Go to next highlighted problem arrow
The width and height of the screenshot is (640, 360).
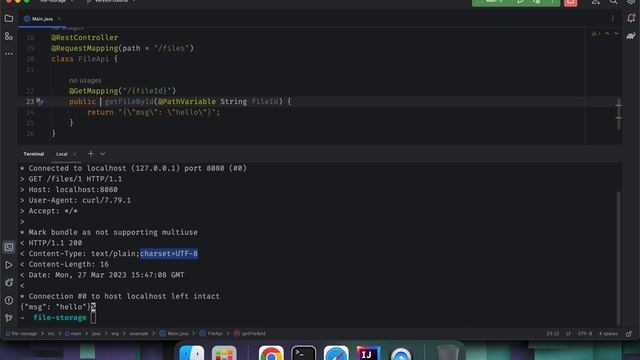point(616,33)
